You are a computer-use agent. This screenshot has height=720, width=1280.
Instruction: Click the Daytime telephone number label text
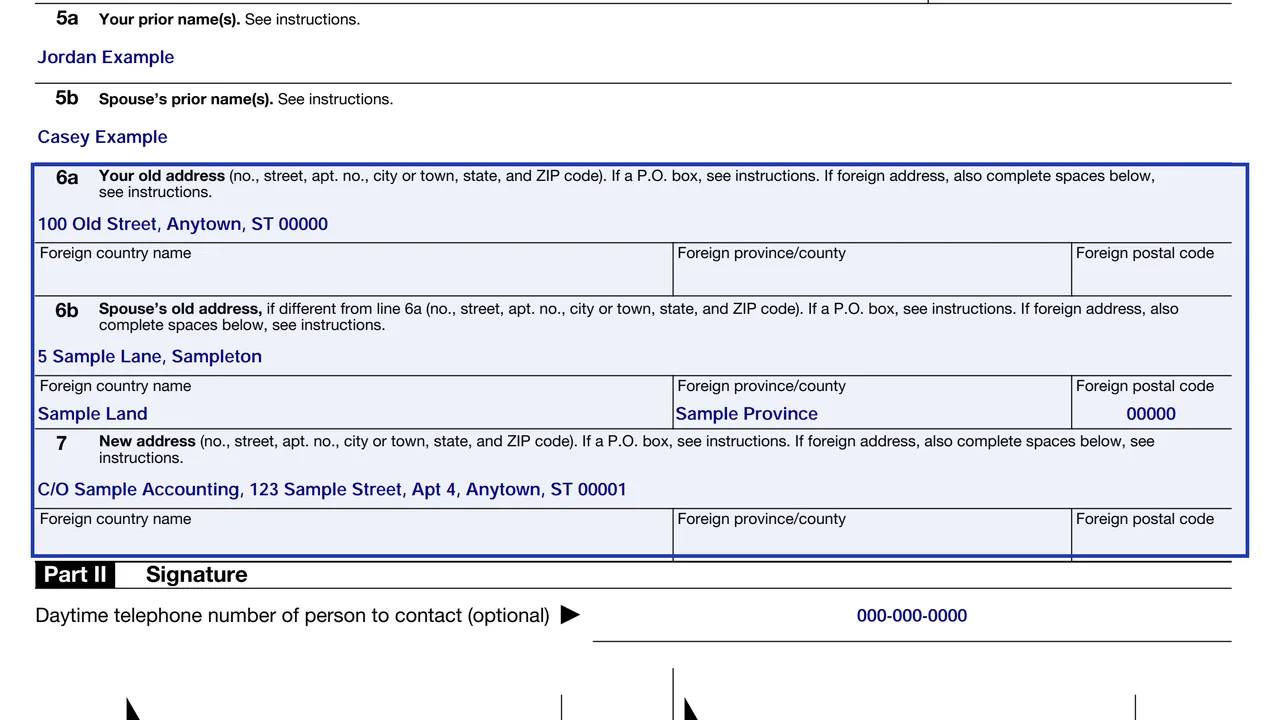(292, 616)
